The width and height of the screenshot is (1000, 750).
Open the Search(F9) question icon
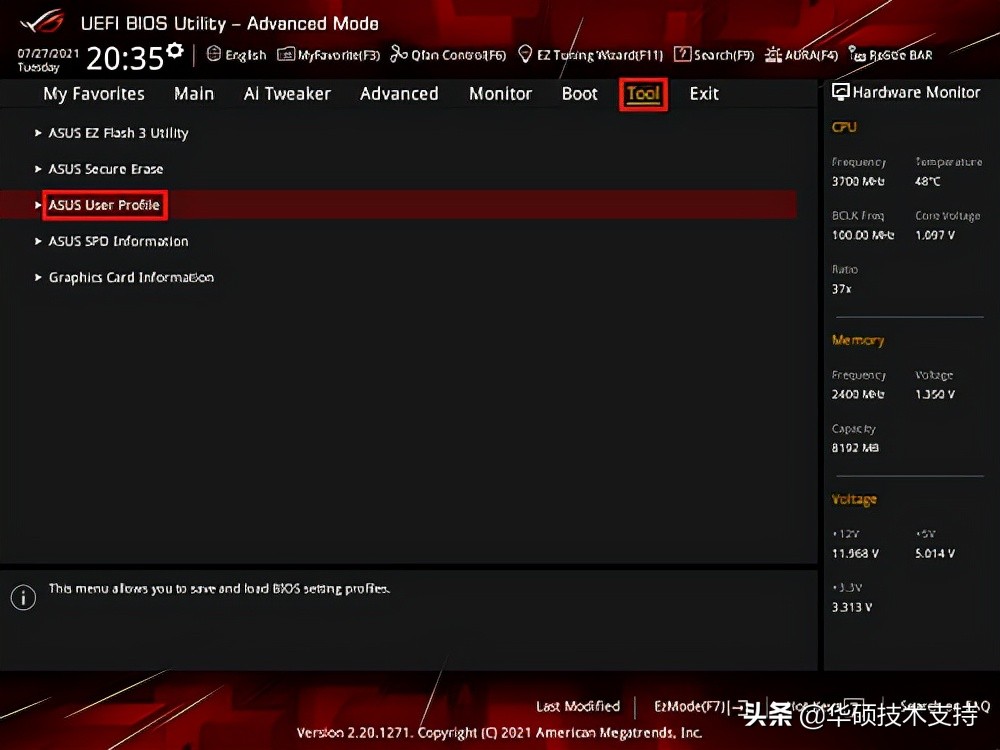[x=682, y=54]
